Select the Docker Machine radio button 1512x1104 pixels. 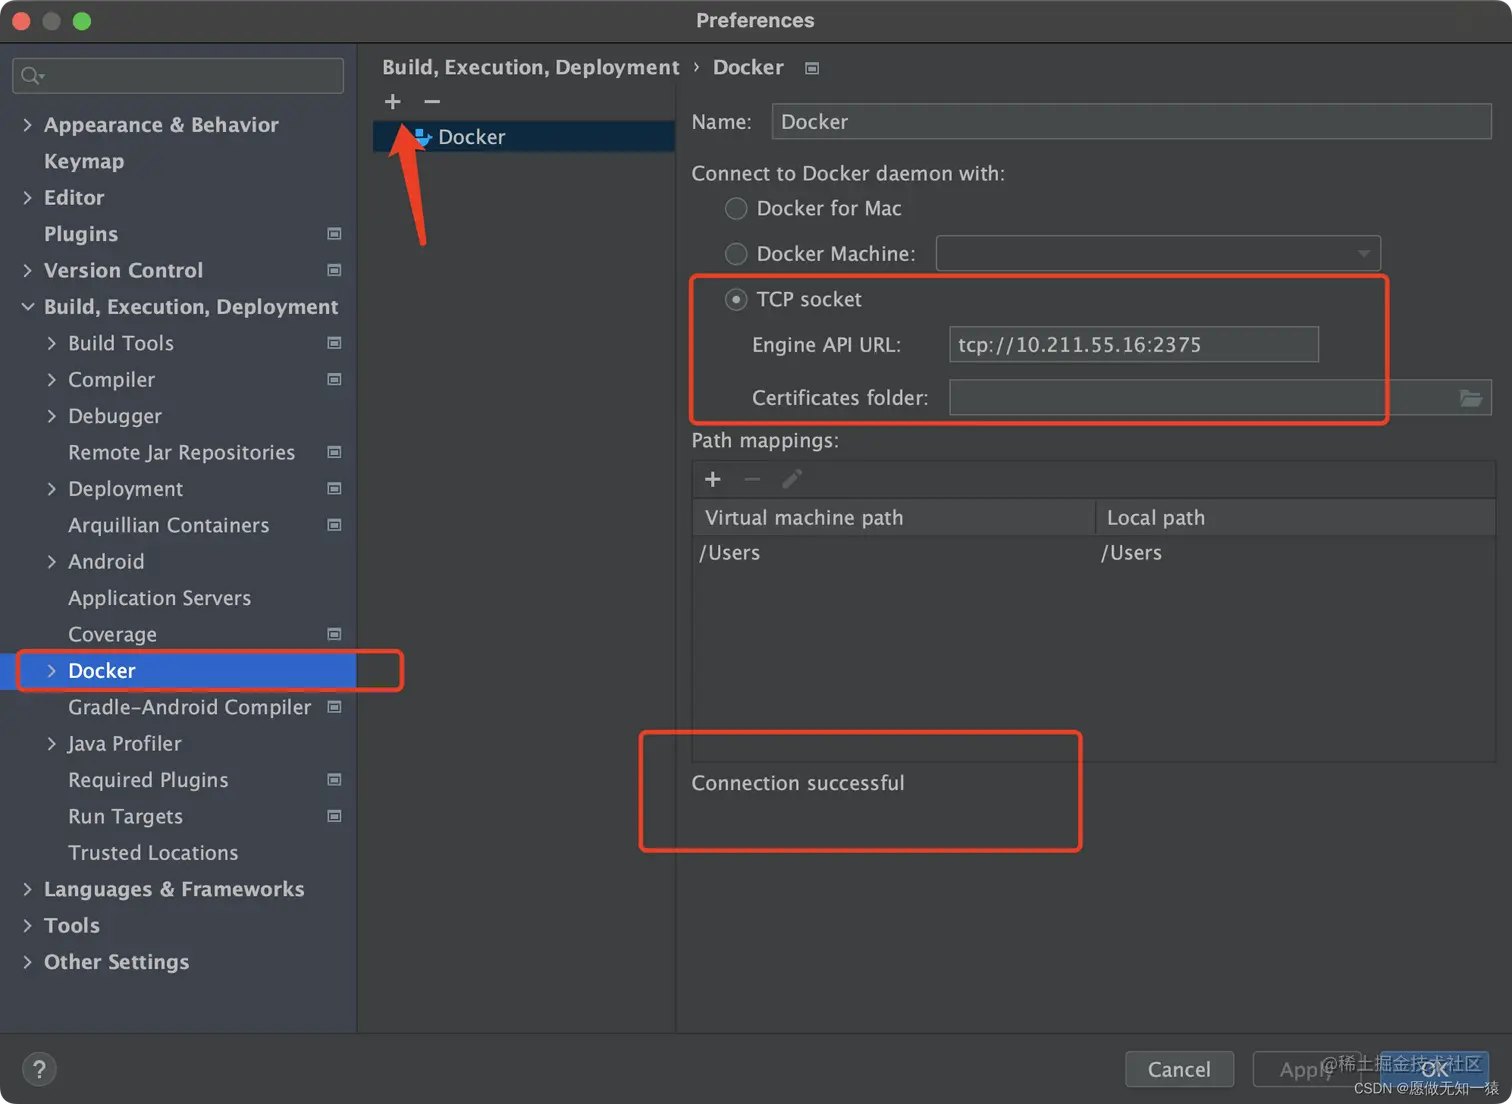[x=736, y=254]
